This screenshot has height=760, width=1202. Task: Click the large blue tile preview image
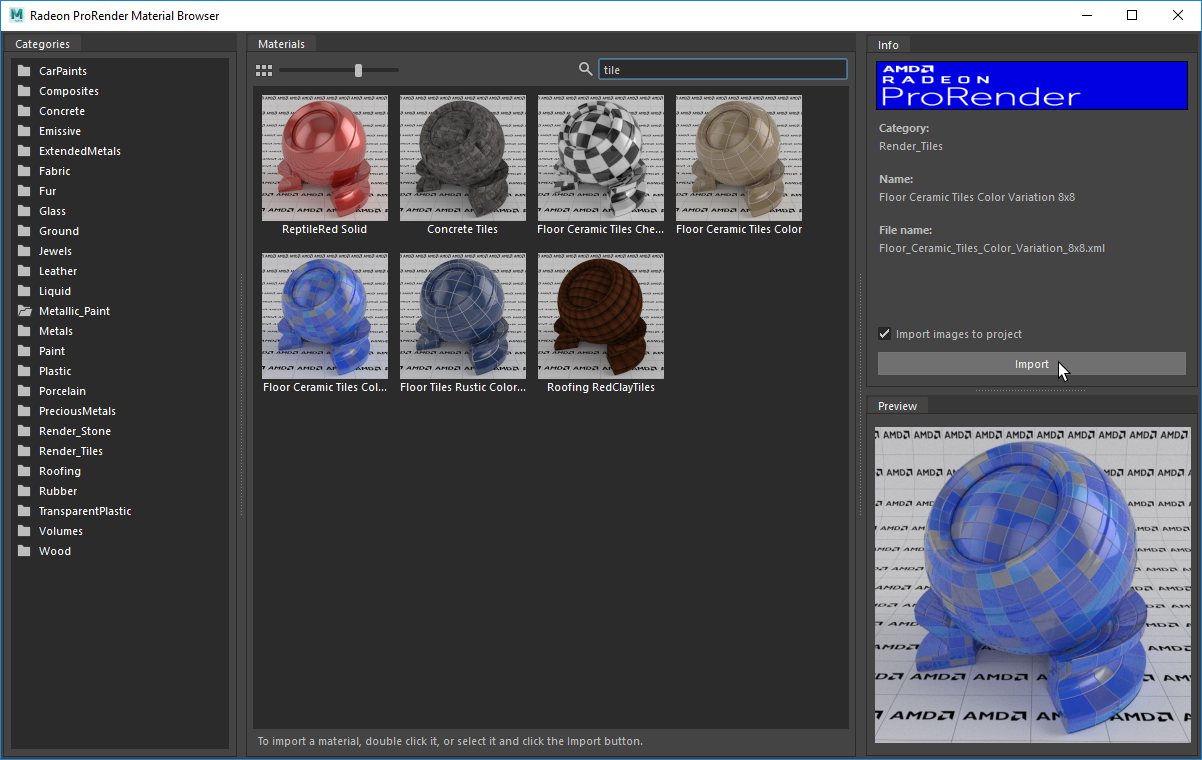pyautogui.click(x=1033, y=585)
